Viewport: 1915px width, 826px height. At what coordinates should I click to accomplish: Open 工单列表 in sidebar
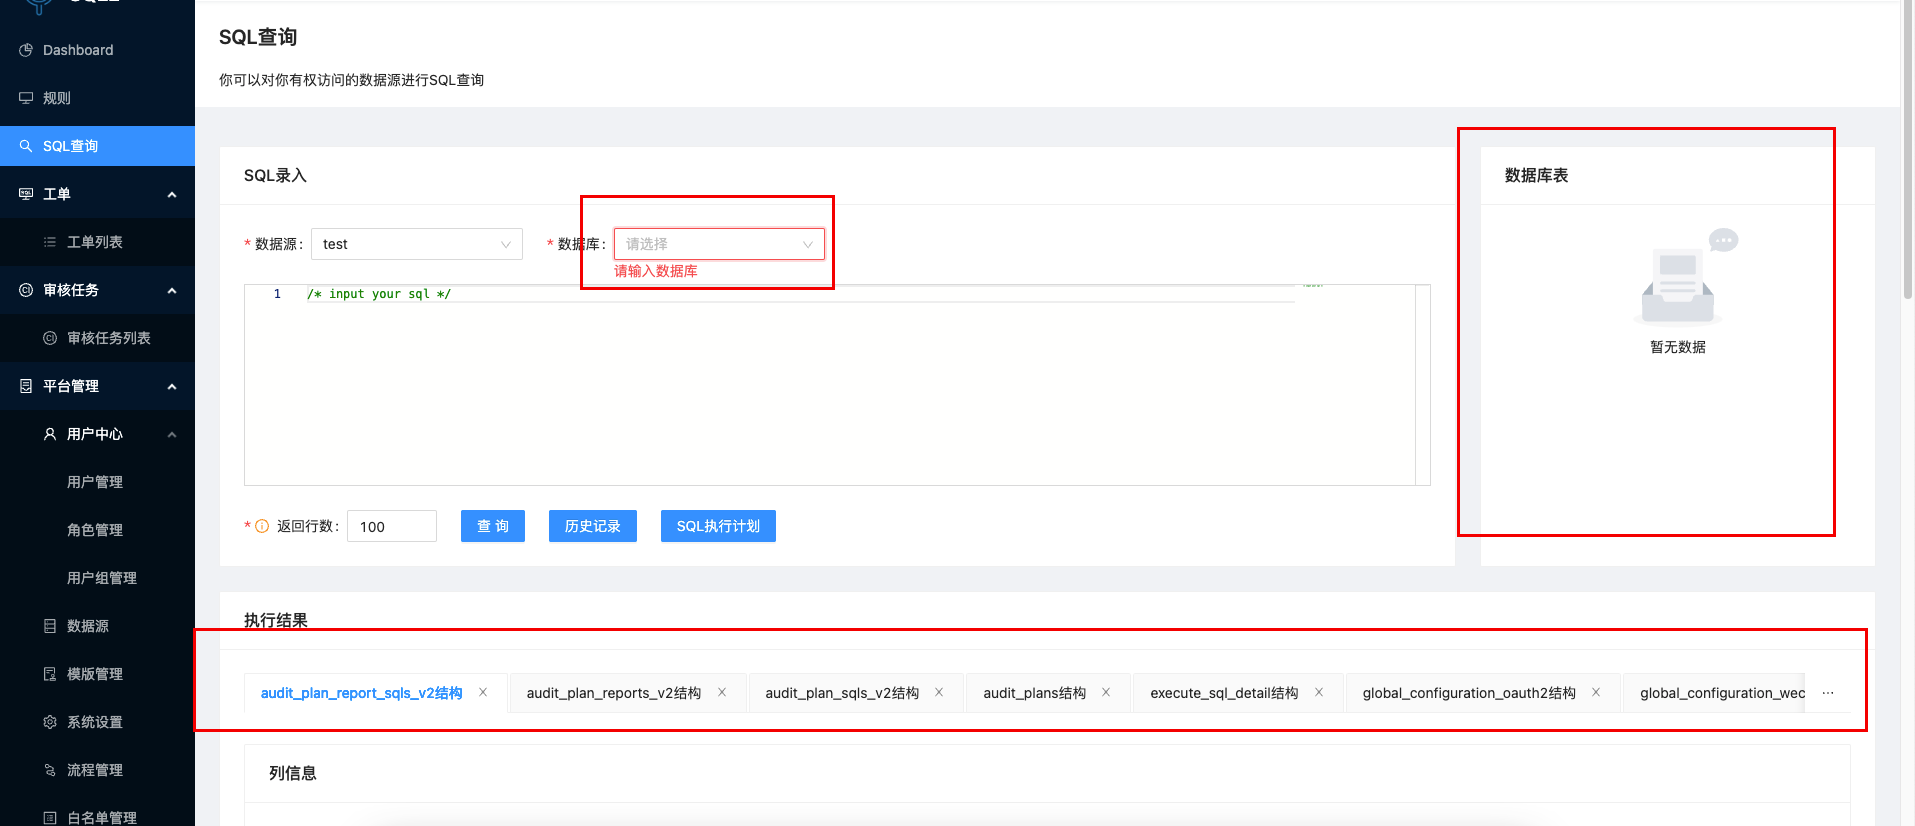tap(97, 242)
